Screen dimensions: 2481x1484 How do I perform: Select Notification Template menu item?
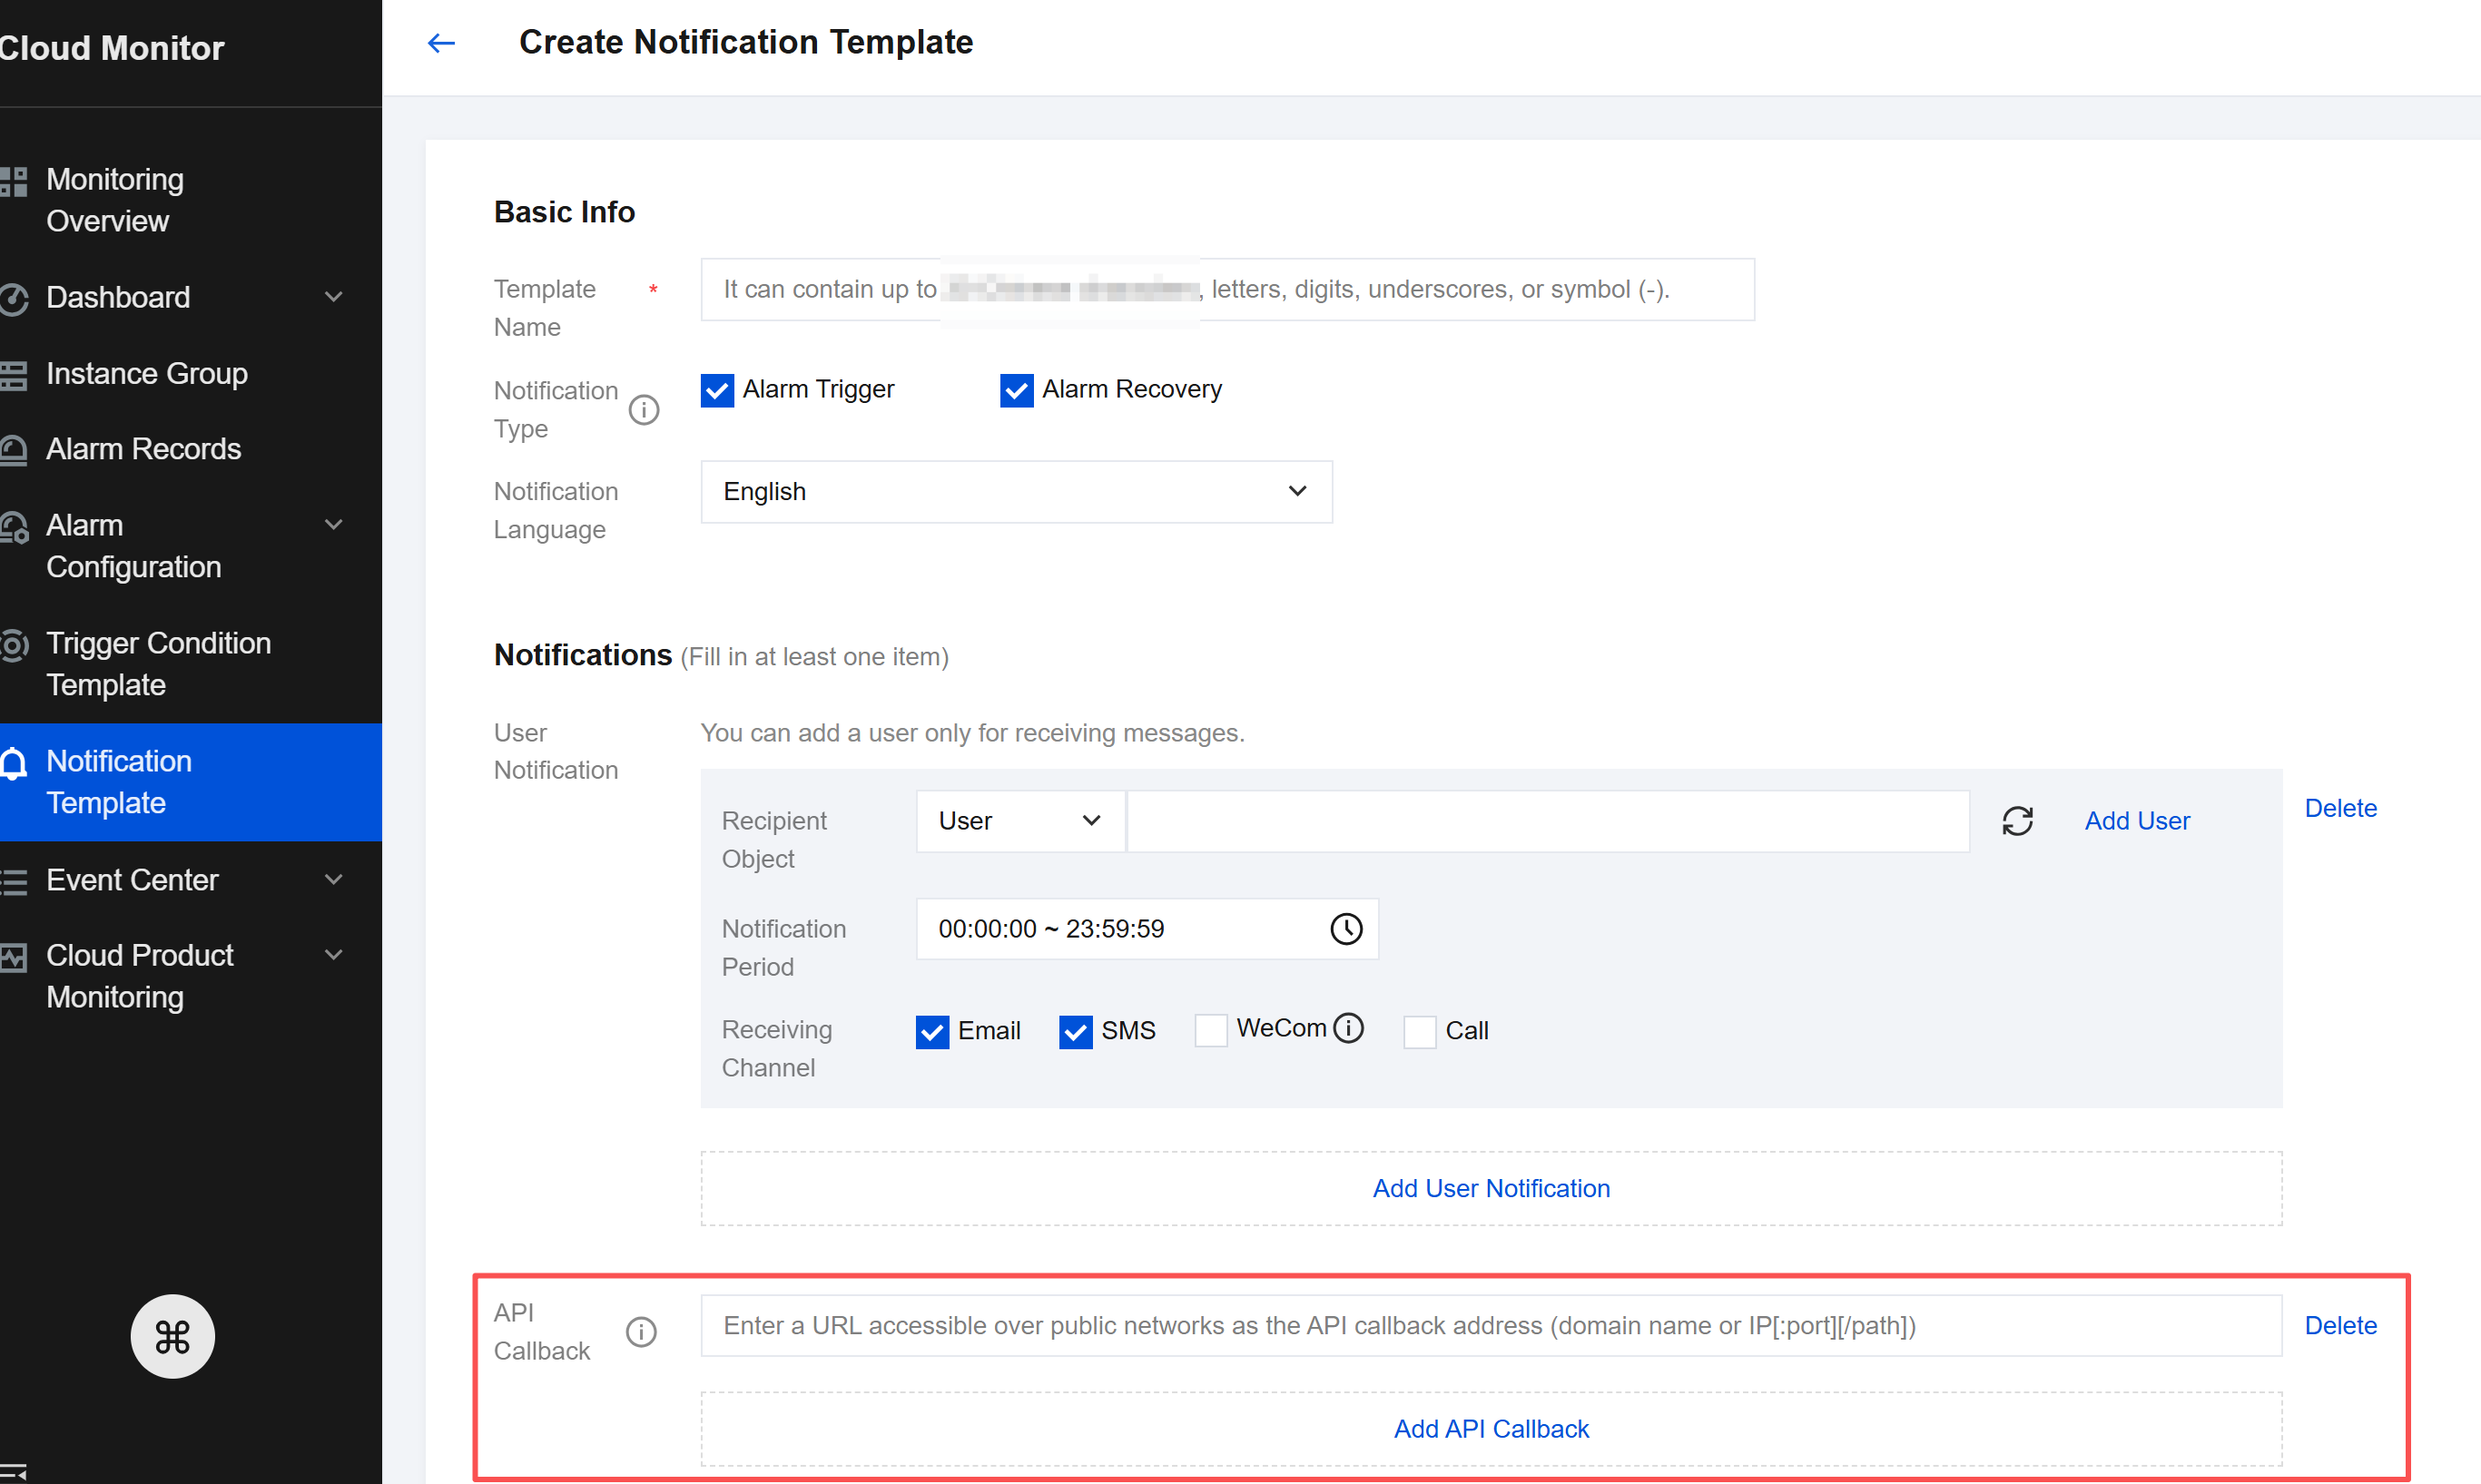tap(191, 782)
